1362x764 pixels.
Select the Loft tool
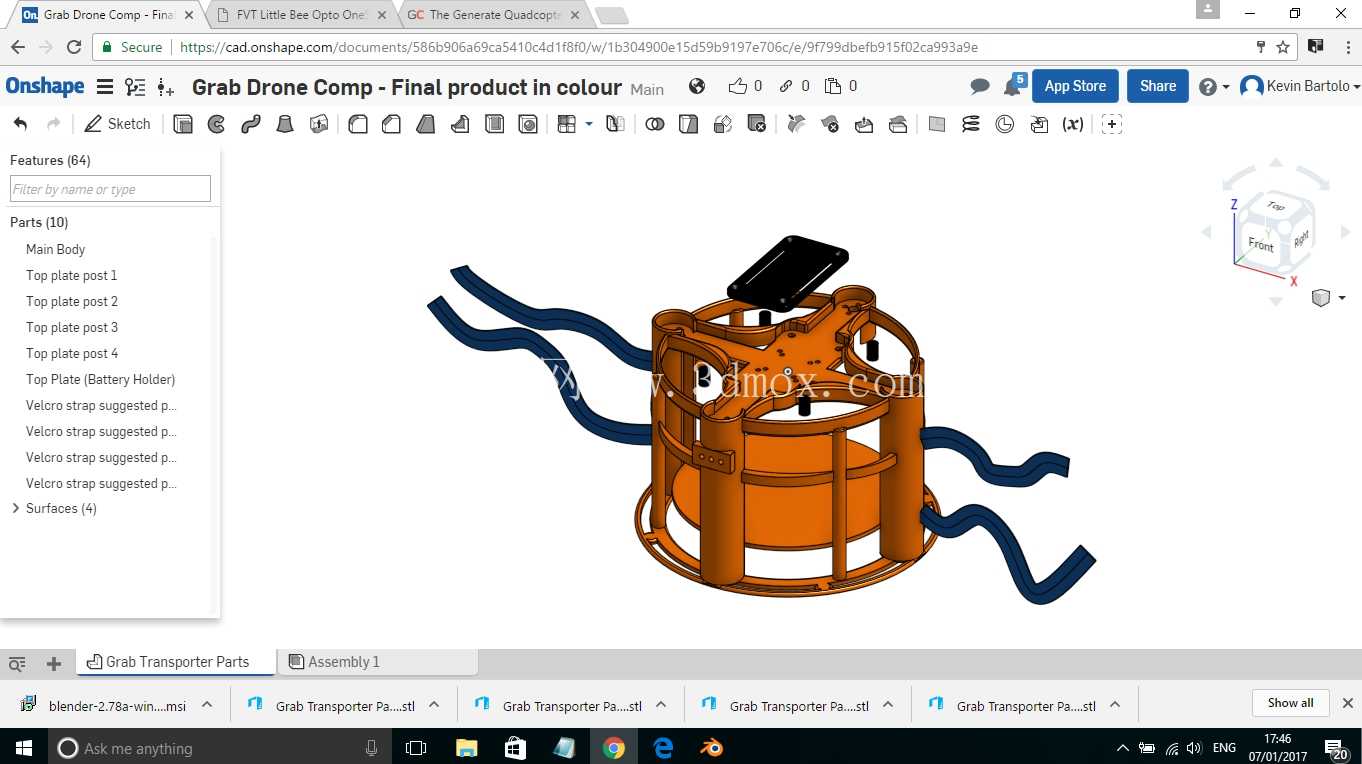point(285,124)
